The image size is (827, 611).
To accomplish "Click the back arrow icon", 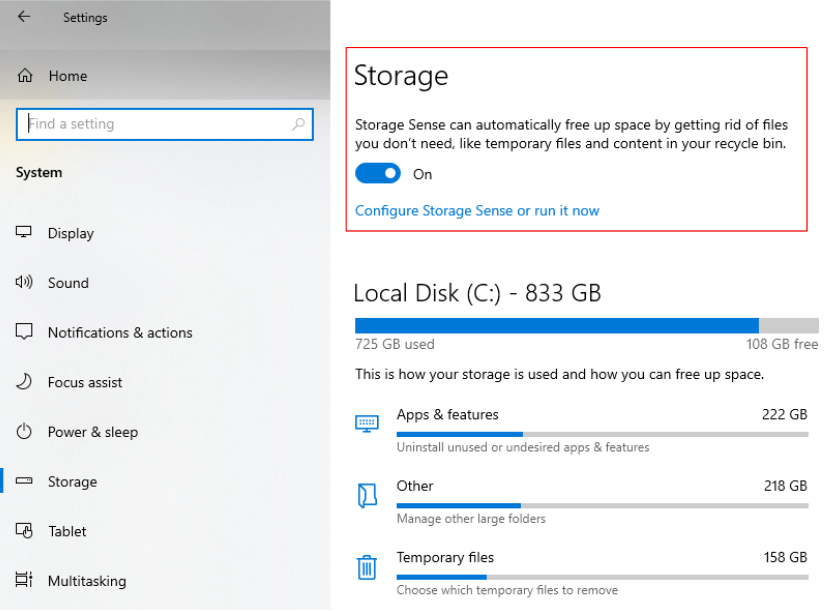I will coord(24,17).
